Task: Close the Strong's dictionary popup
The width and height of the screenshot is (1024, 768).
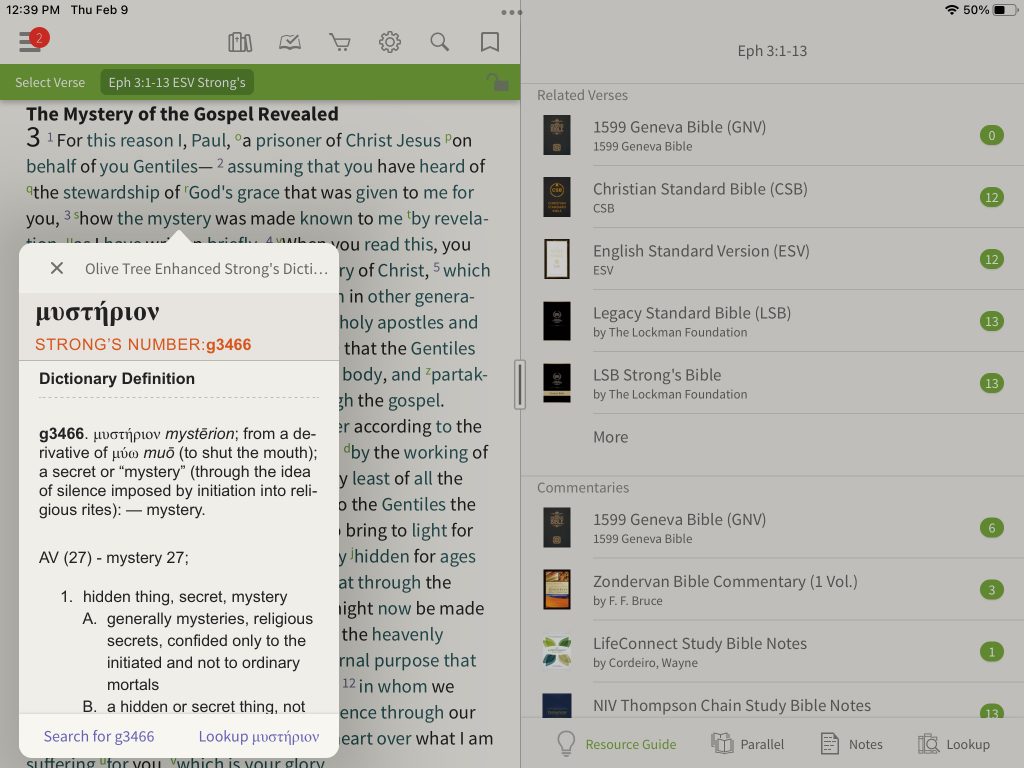Action: click(x=57, y=268)
